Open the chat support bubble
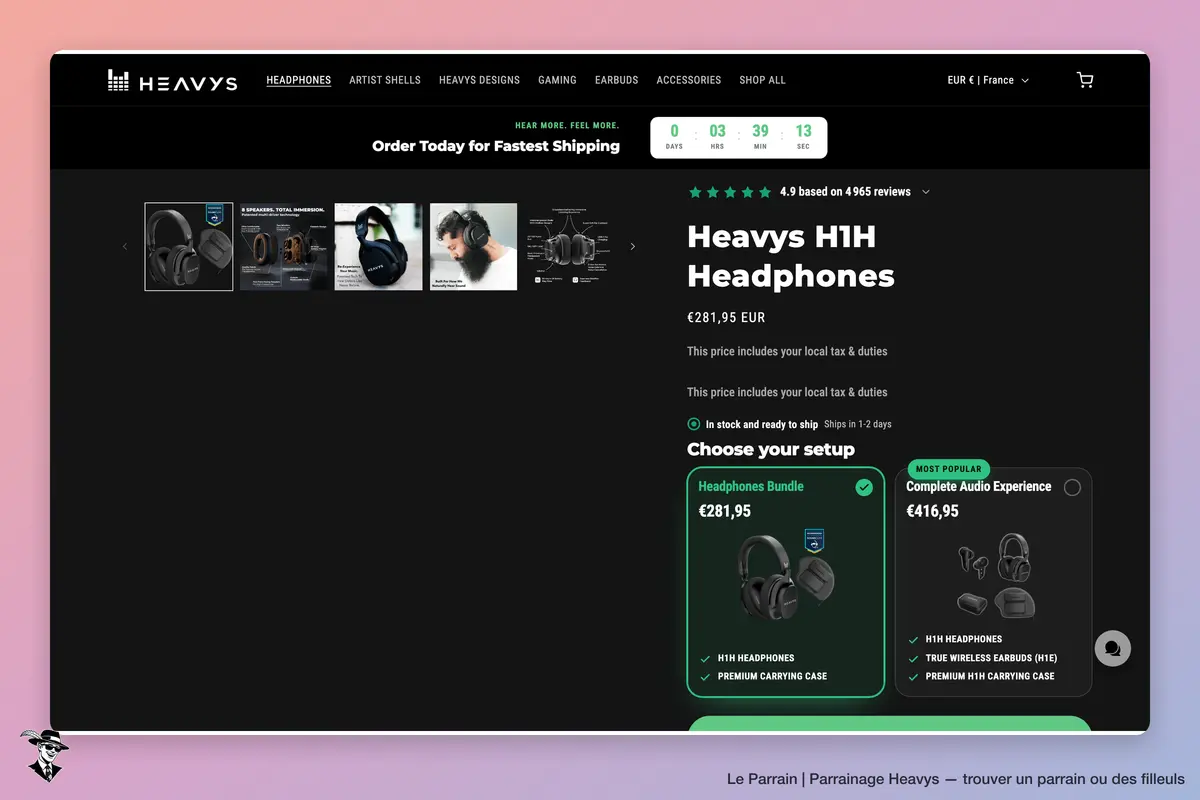The image size is (1200, 800). 1112,649
